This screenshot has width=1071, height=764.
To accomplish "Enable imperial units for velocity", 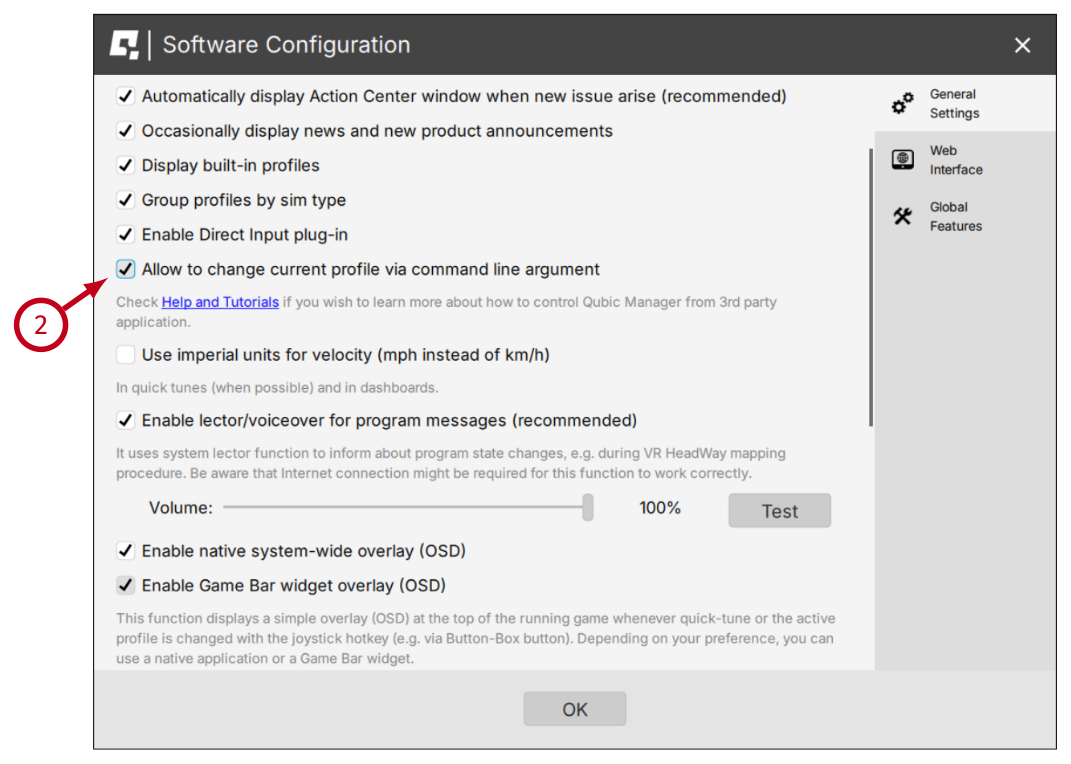I will (126, 355).
